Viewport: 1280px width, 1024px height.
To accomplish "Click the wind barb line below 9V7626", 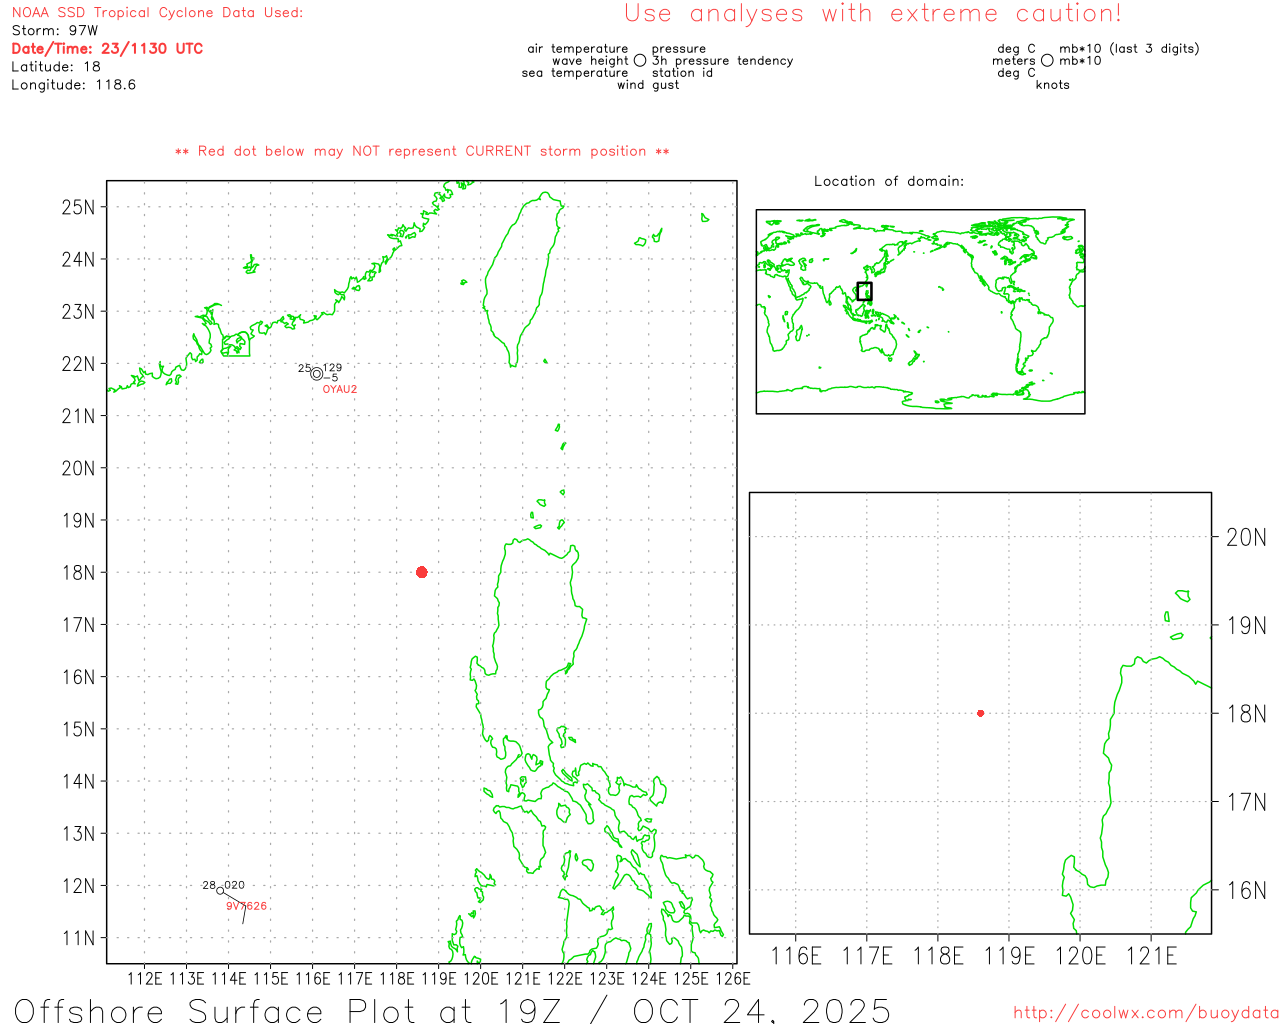I will [x=244, y=913].
